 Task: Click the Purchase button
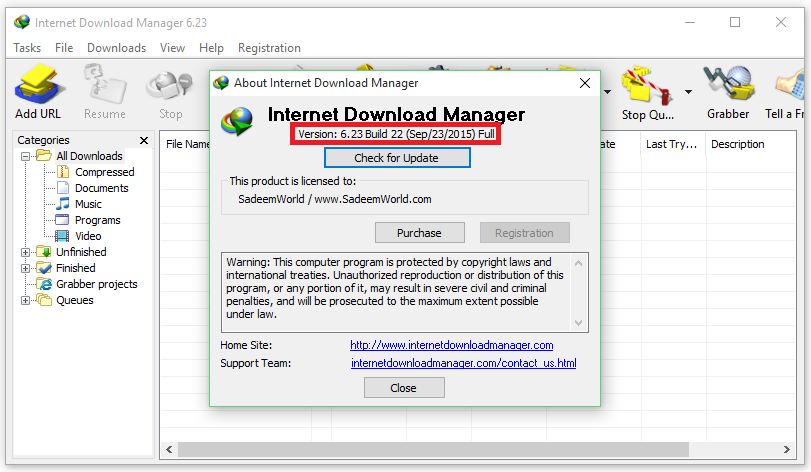click(419, 233)
